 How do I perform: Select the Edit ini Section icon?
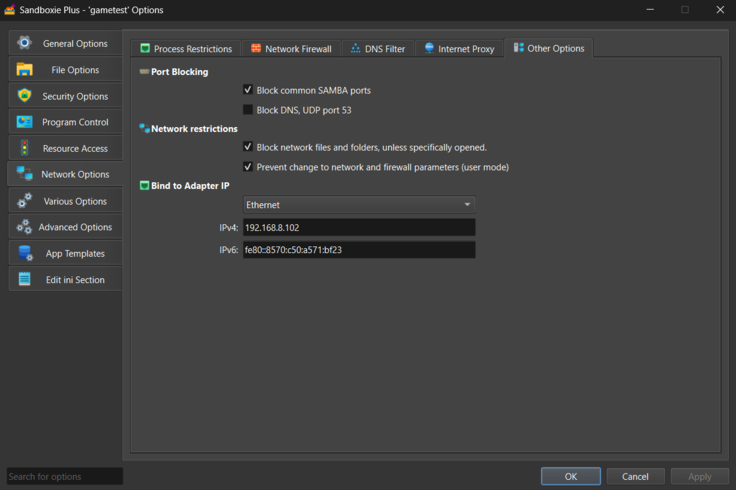click(25, 280)
